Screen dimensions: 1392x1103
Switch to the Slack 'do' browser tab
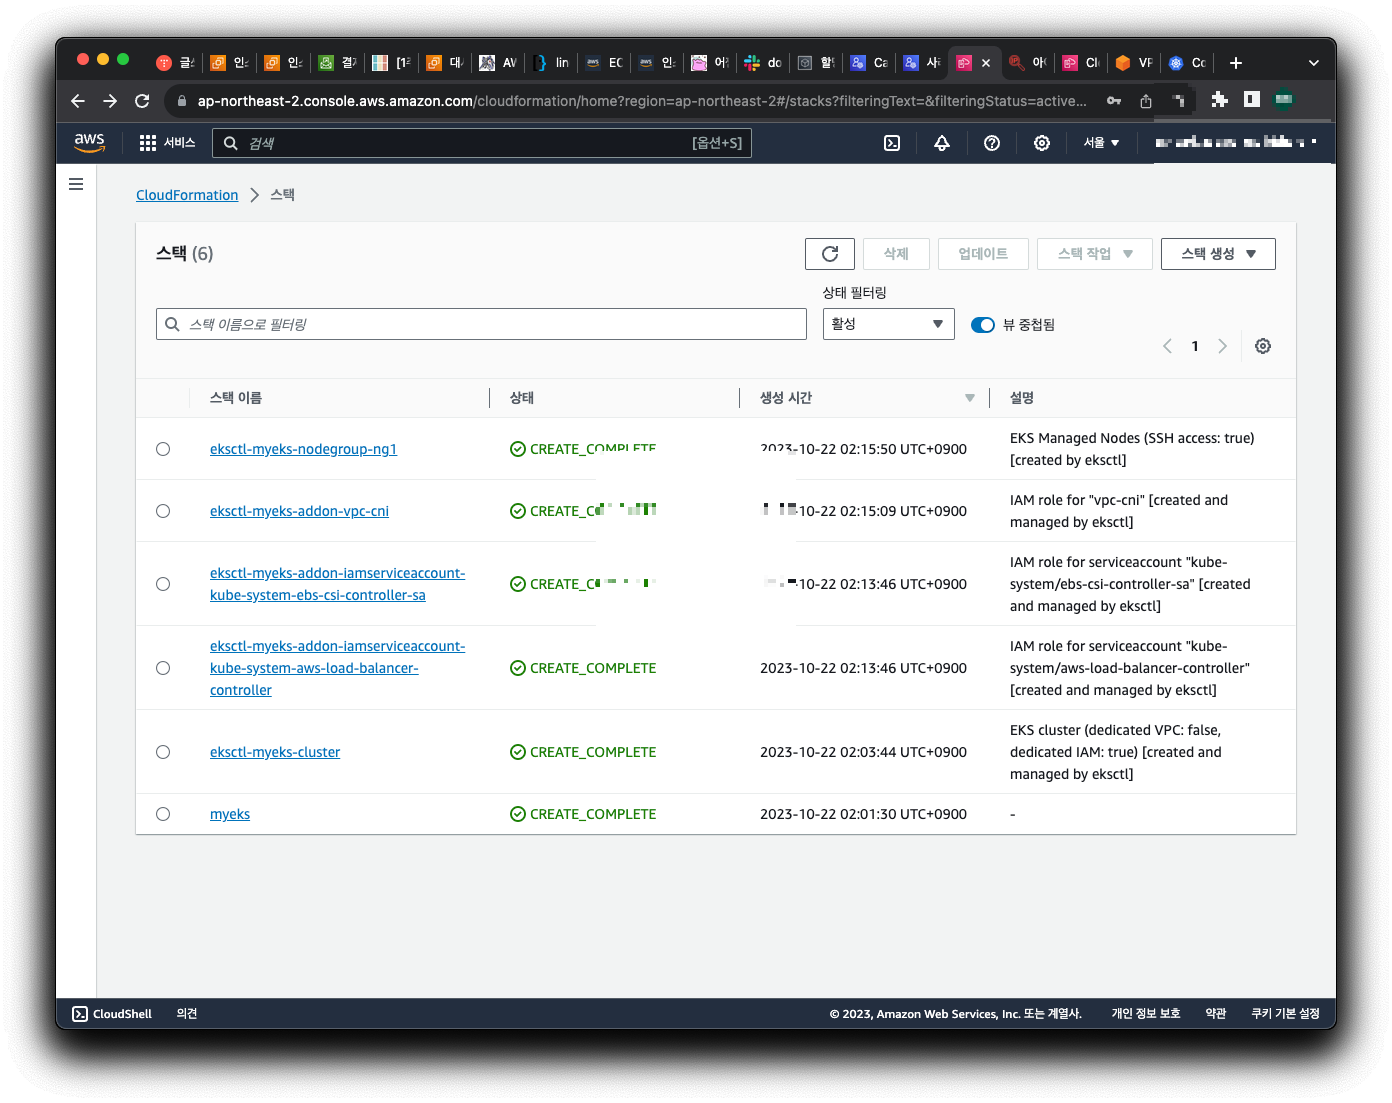click(763, 63)
